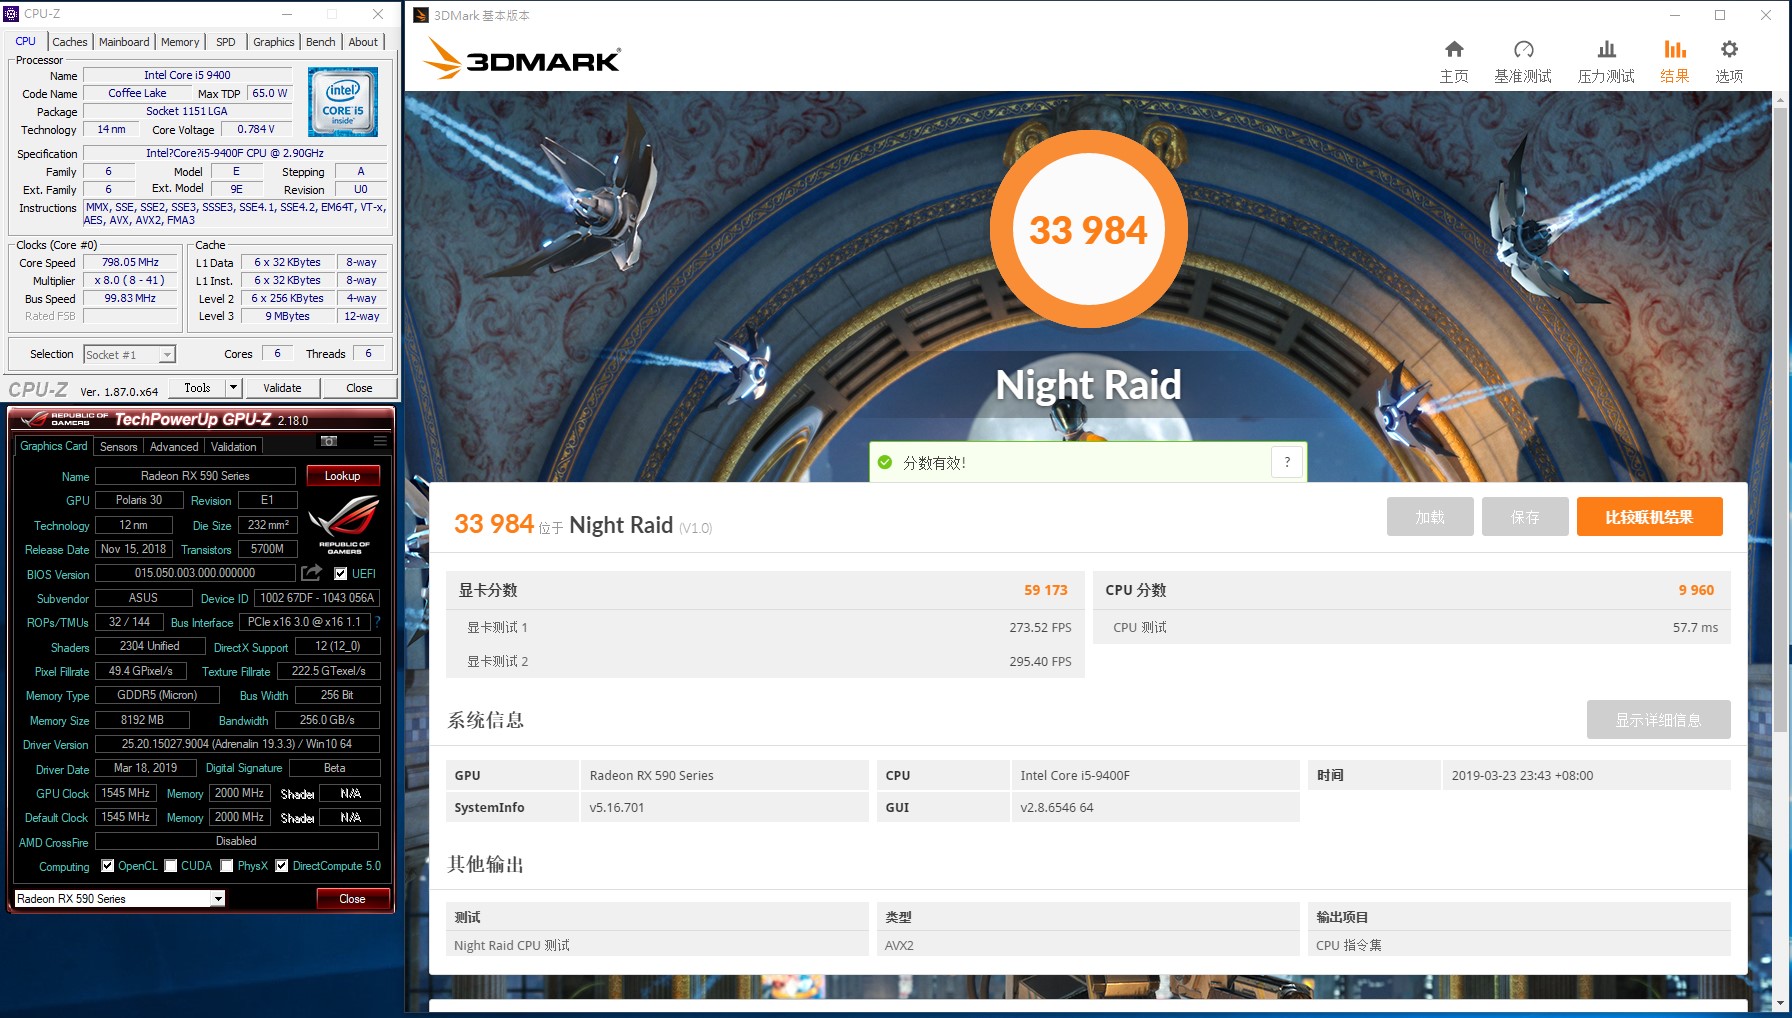Click the gray Load (加载) button
Screen dimensions: 1792x1018
1430,517
